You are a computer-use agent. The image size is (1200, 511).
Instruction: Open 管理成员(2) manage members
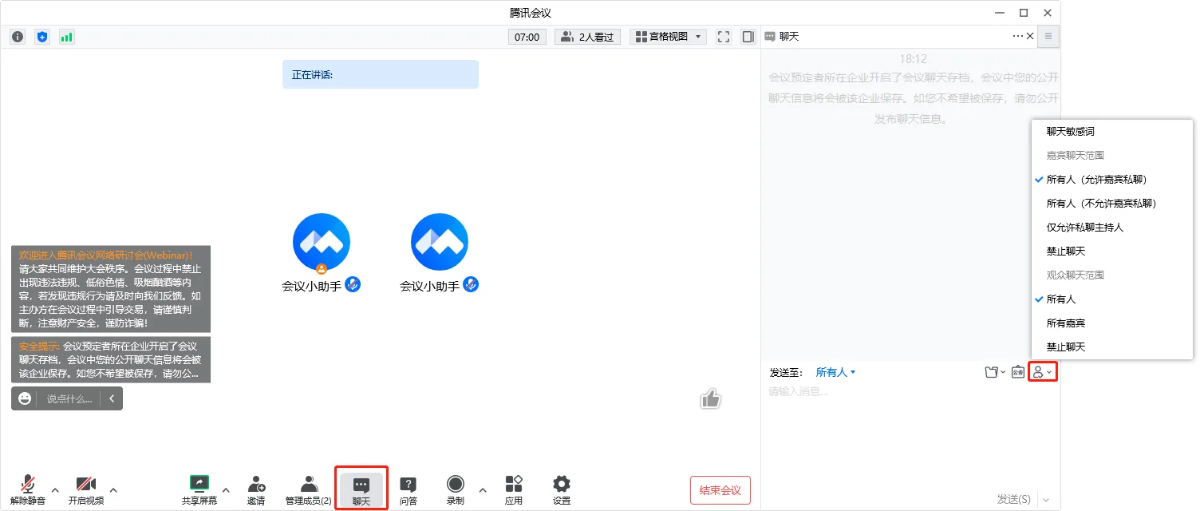(308, 489)
